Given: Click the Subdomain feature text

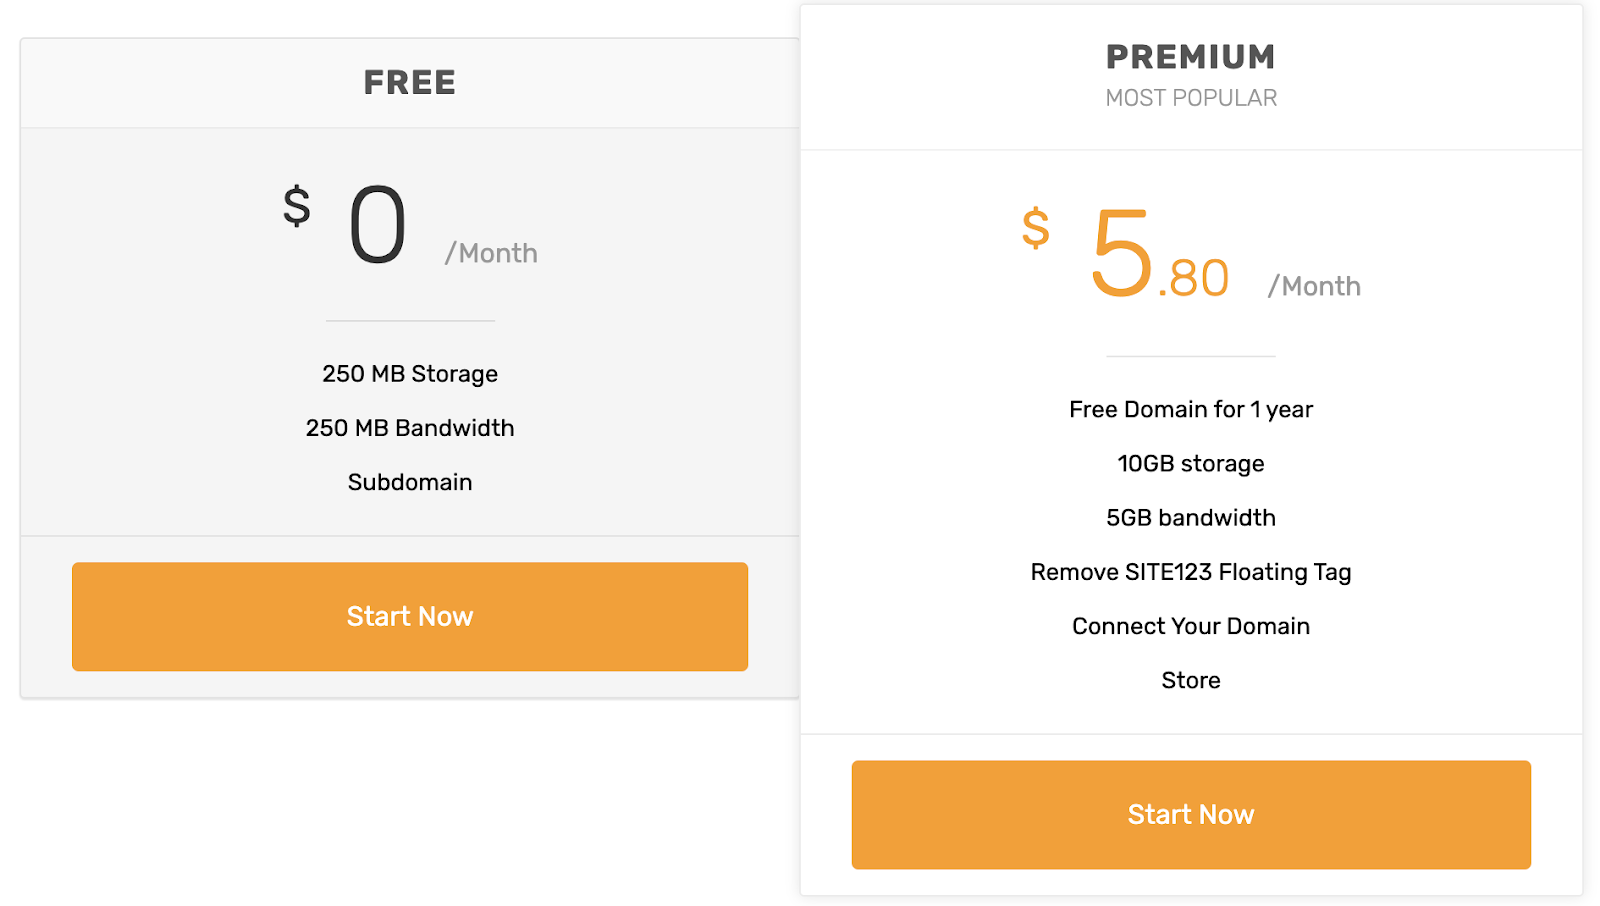Looking at the screenshot, I should [x=410, y=482].
